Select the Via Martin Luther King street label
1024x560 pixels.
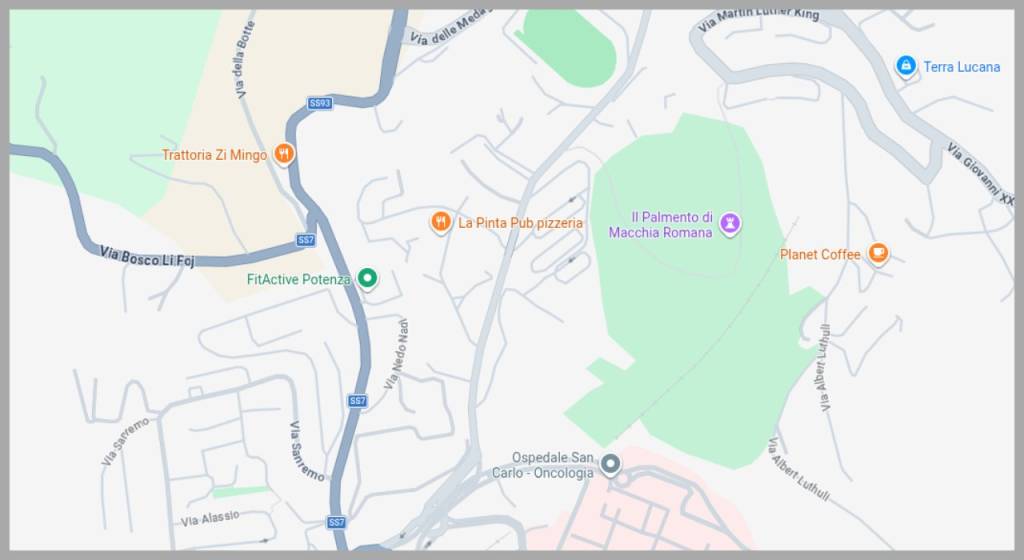click(758, 18)
